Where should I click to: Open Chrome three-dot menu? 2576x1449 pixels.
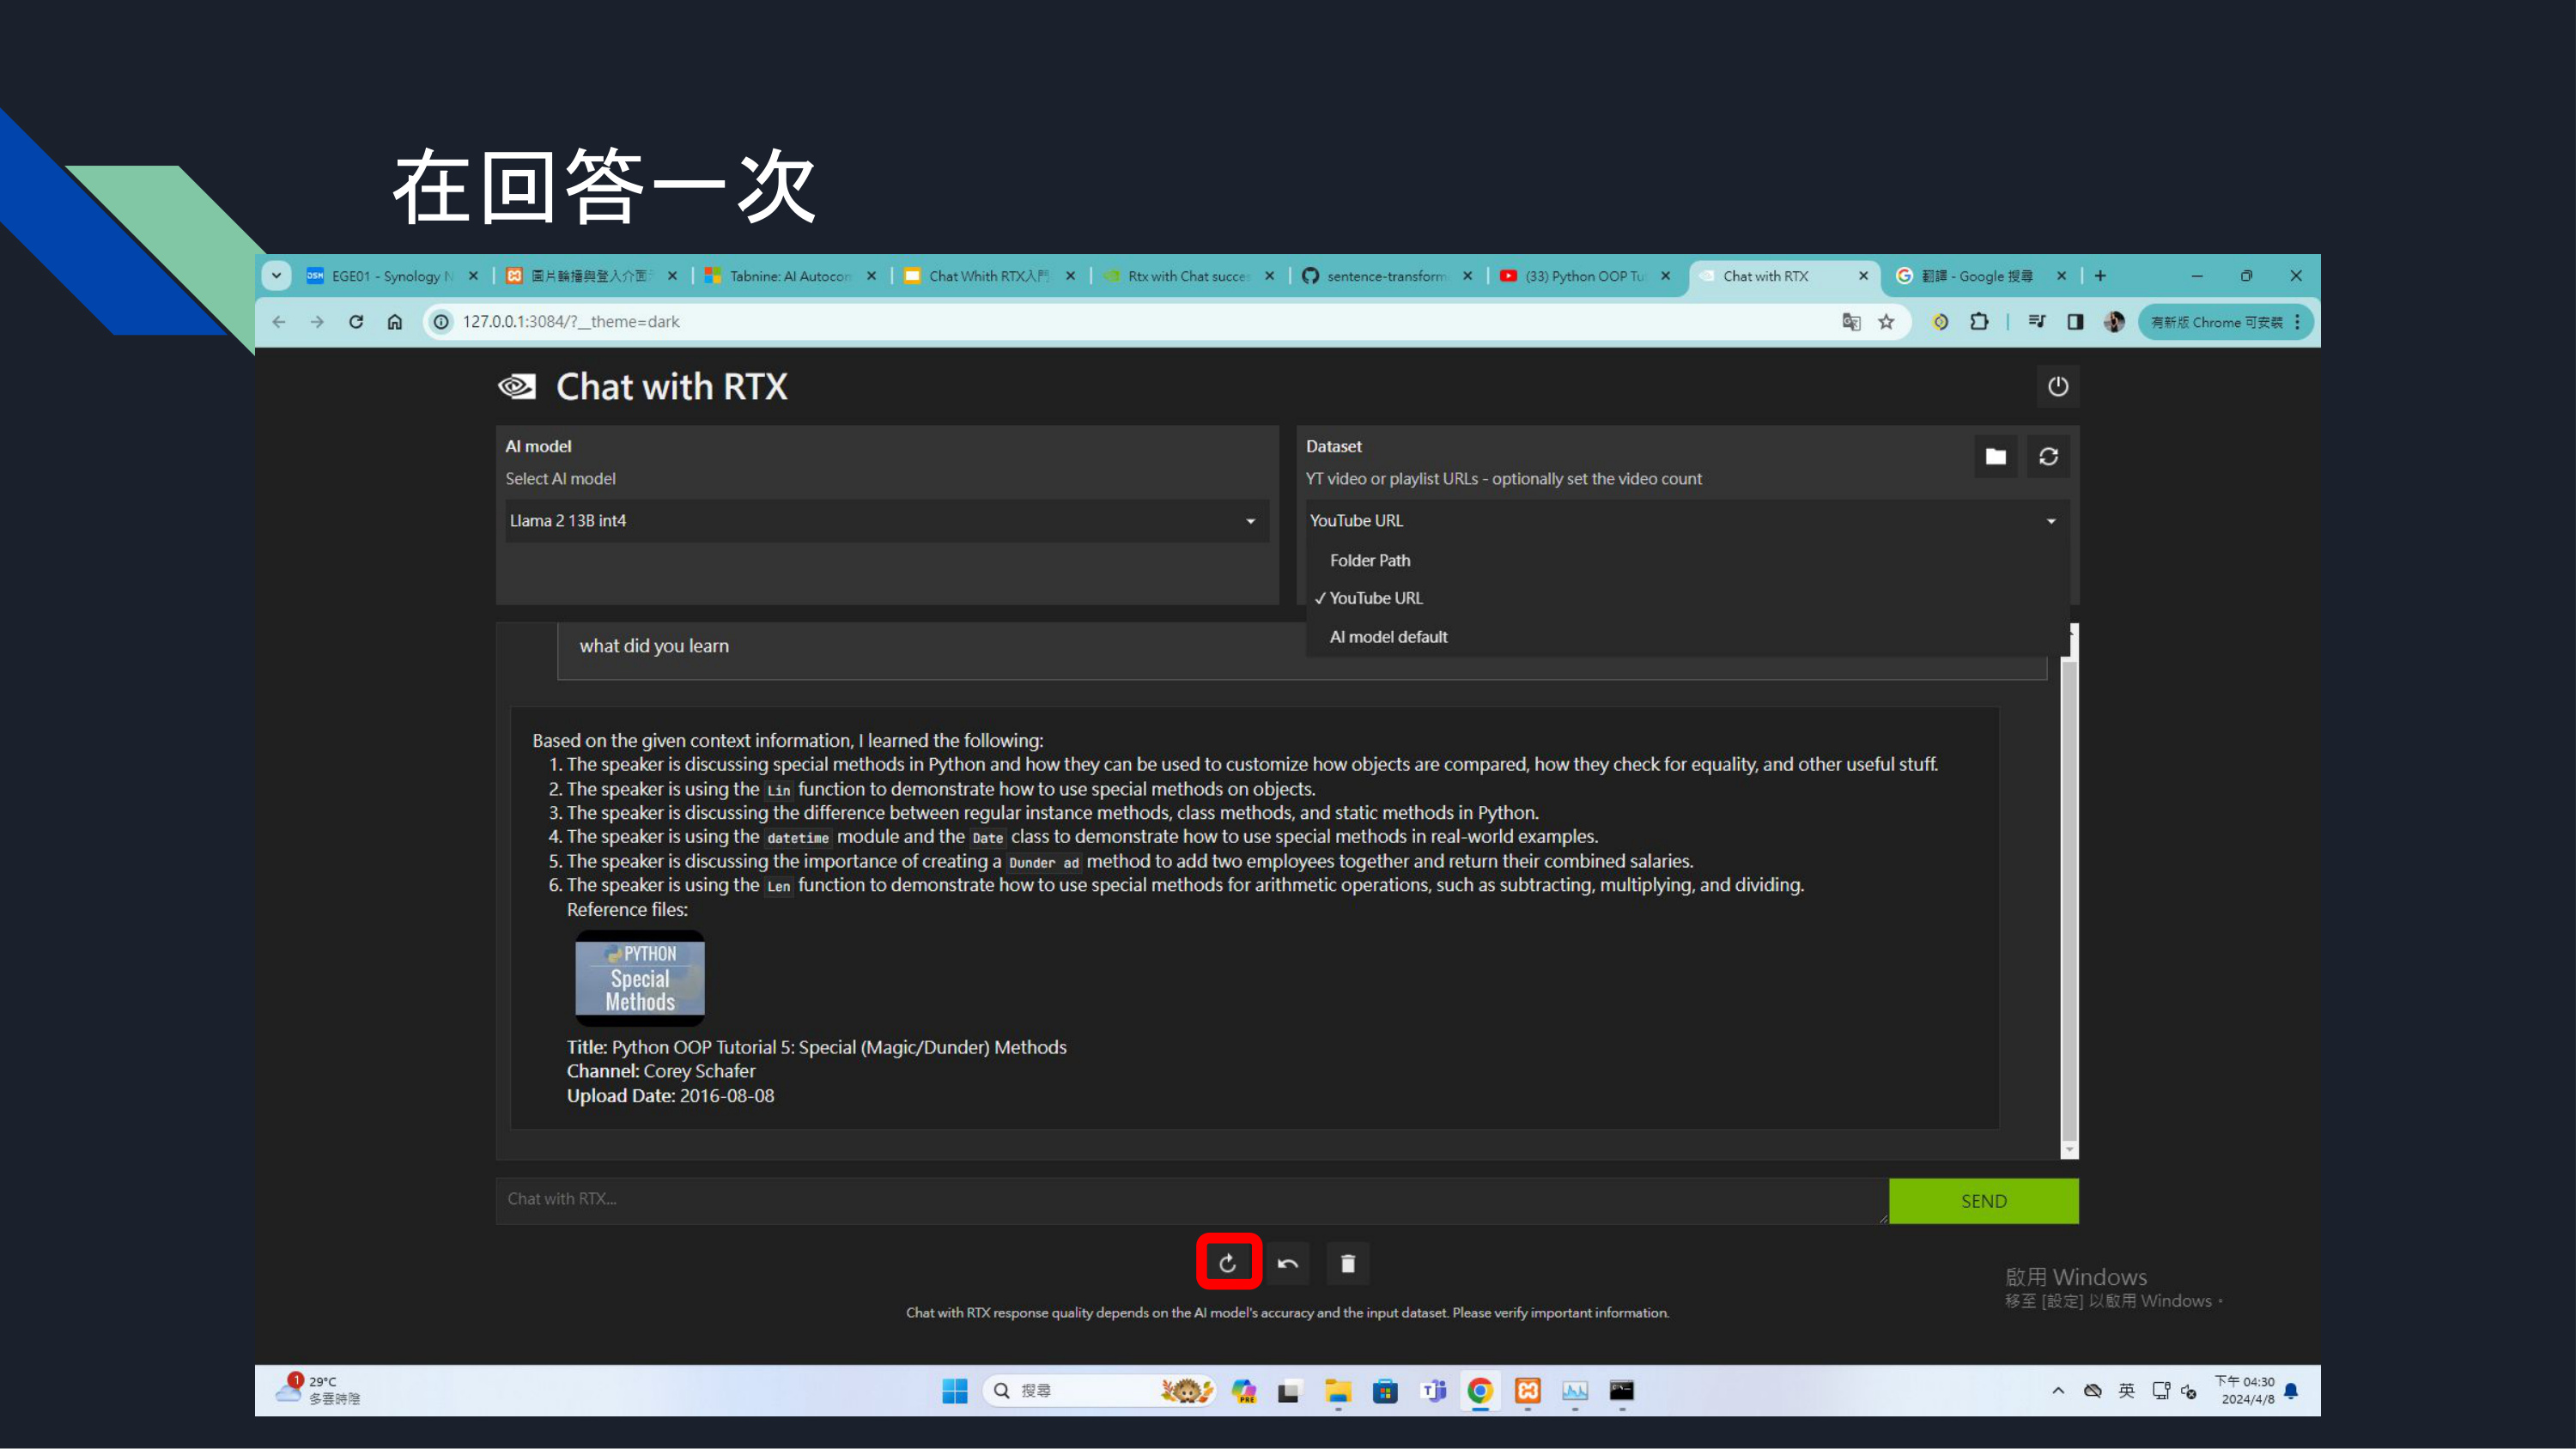(x=2297, y=321)
